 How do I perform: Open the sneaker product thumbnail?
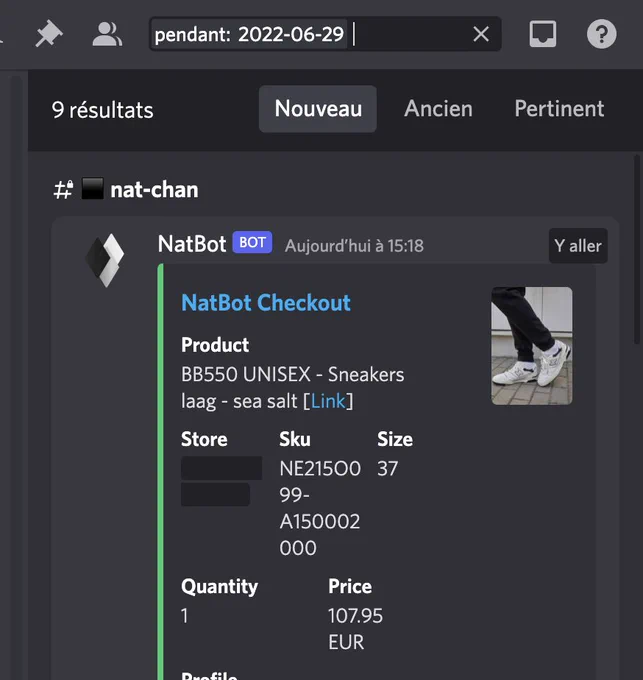click(x=532, y=346)
